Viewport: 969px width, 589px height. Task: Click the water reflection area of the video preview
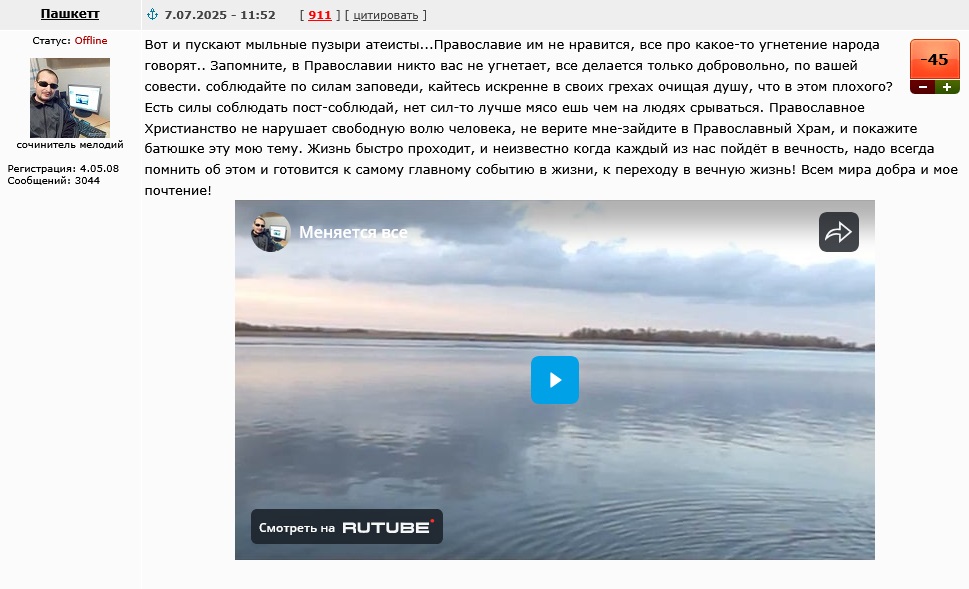point(554,457)
